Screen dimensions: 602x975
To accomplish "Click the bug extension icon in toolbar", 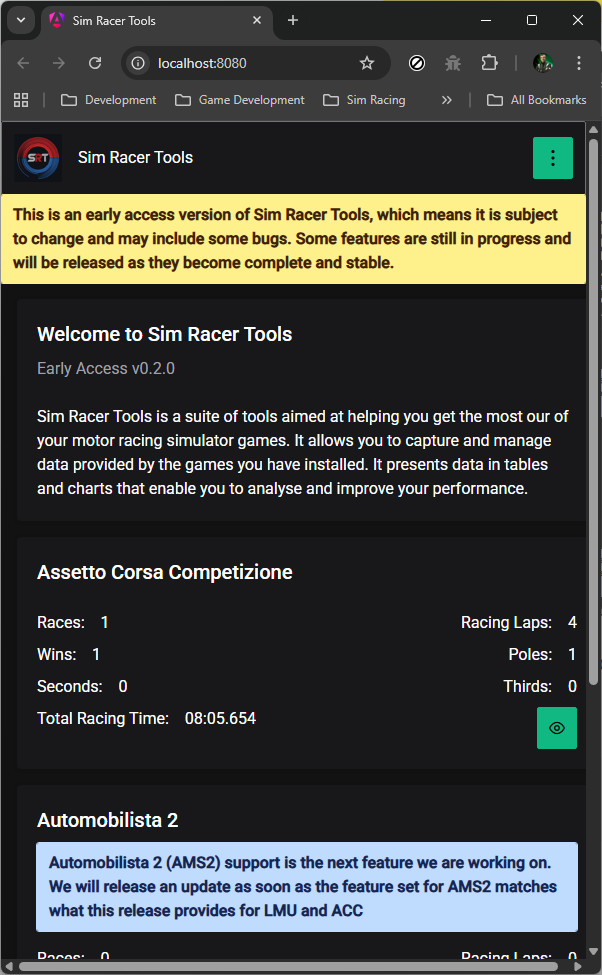I will [x=453, y=63].
